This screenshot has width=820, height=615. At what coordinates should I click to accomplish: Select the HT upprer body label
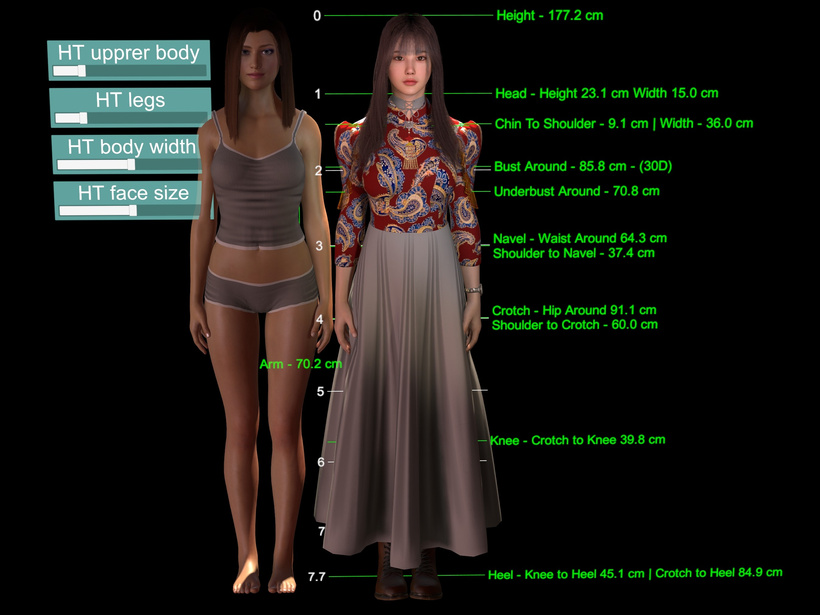click(x=128, y=53)
